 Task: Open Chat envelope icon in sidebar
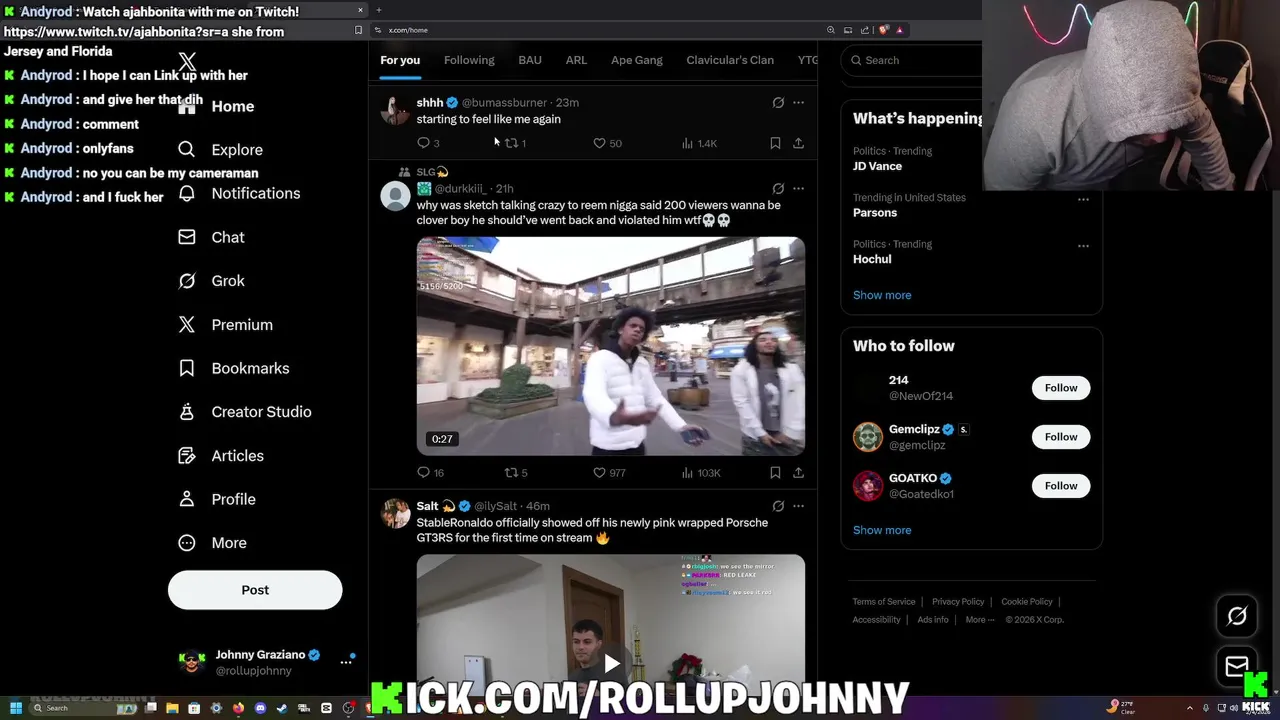coord(186,237)
